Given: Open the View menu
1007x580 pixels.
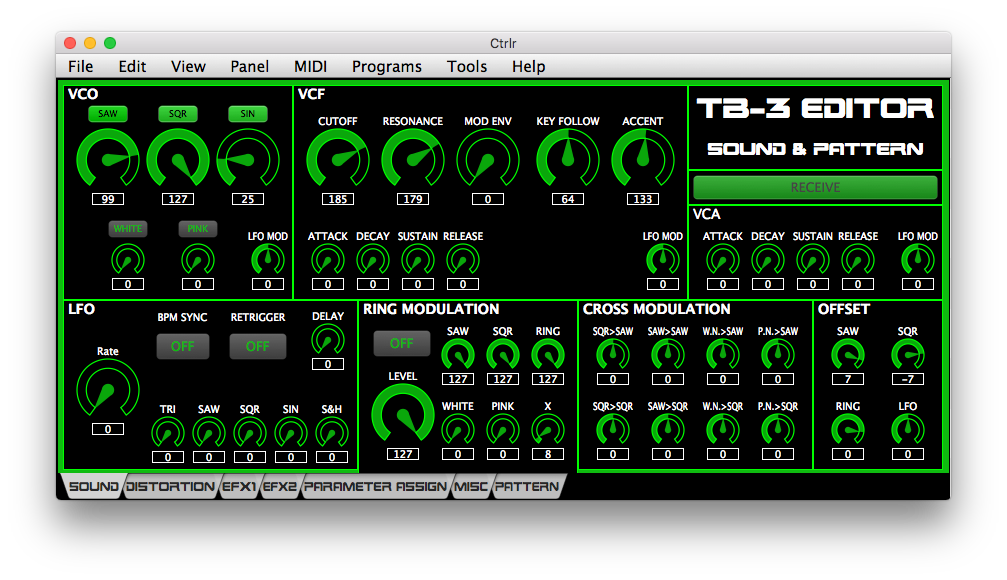Looking at the screenshot, I should [x=188, y=66].
